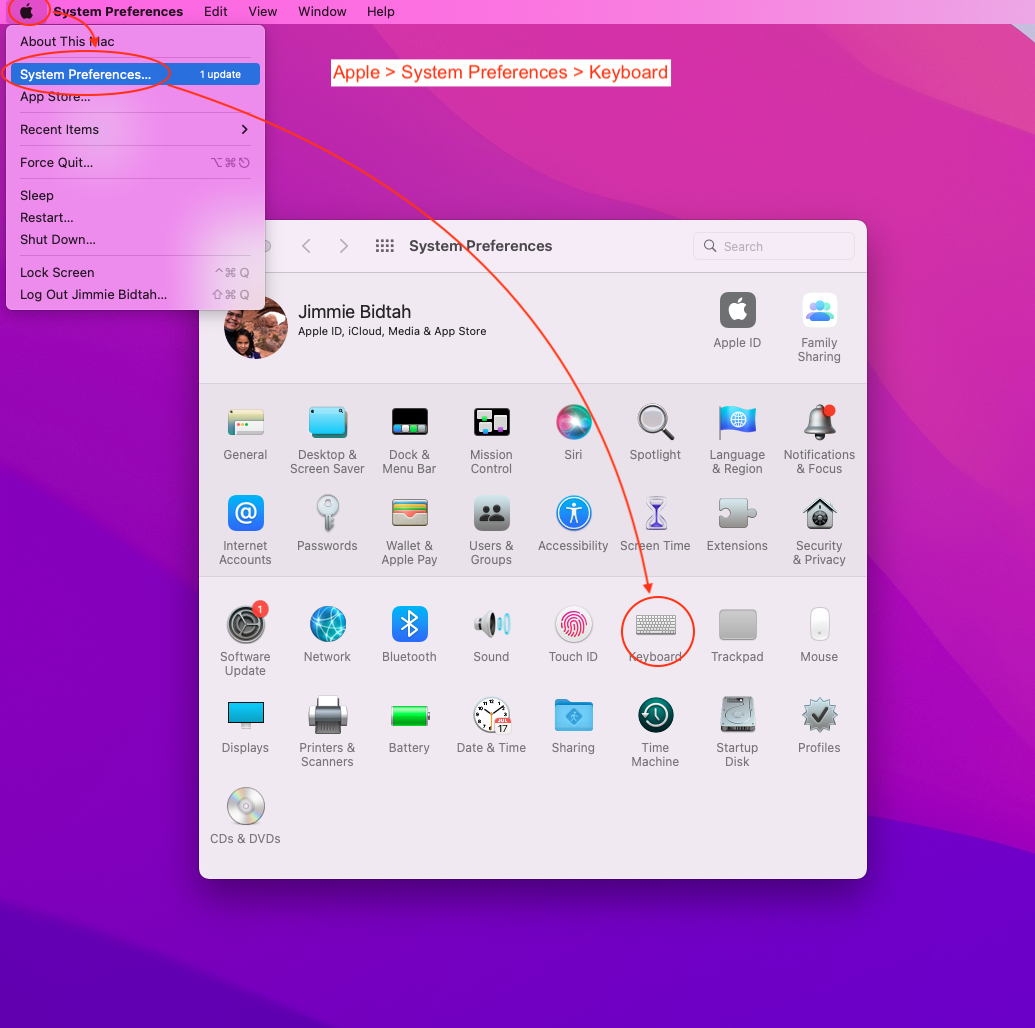1035x1028 pixels.
Task: Open Security & Privacy preferences
Action: pos(819,531)
